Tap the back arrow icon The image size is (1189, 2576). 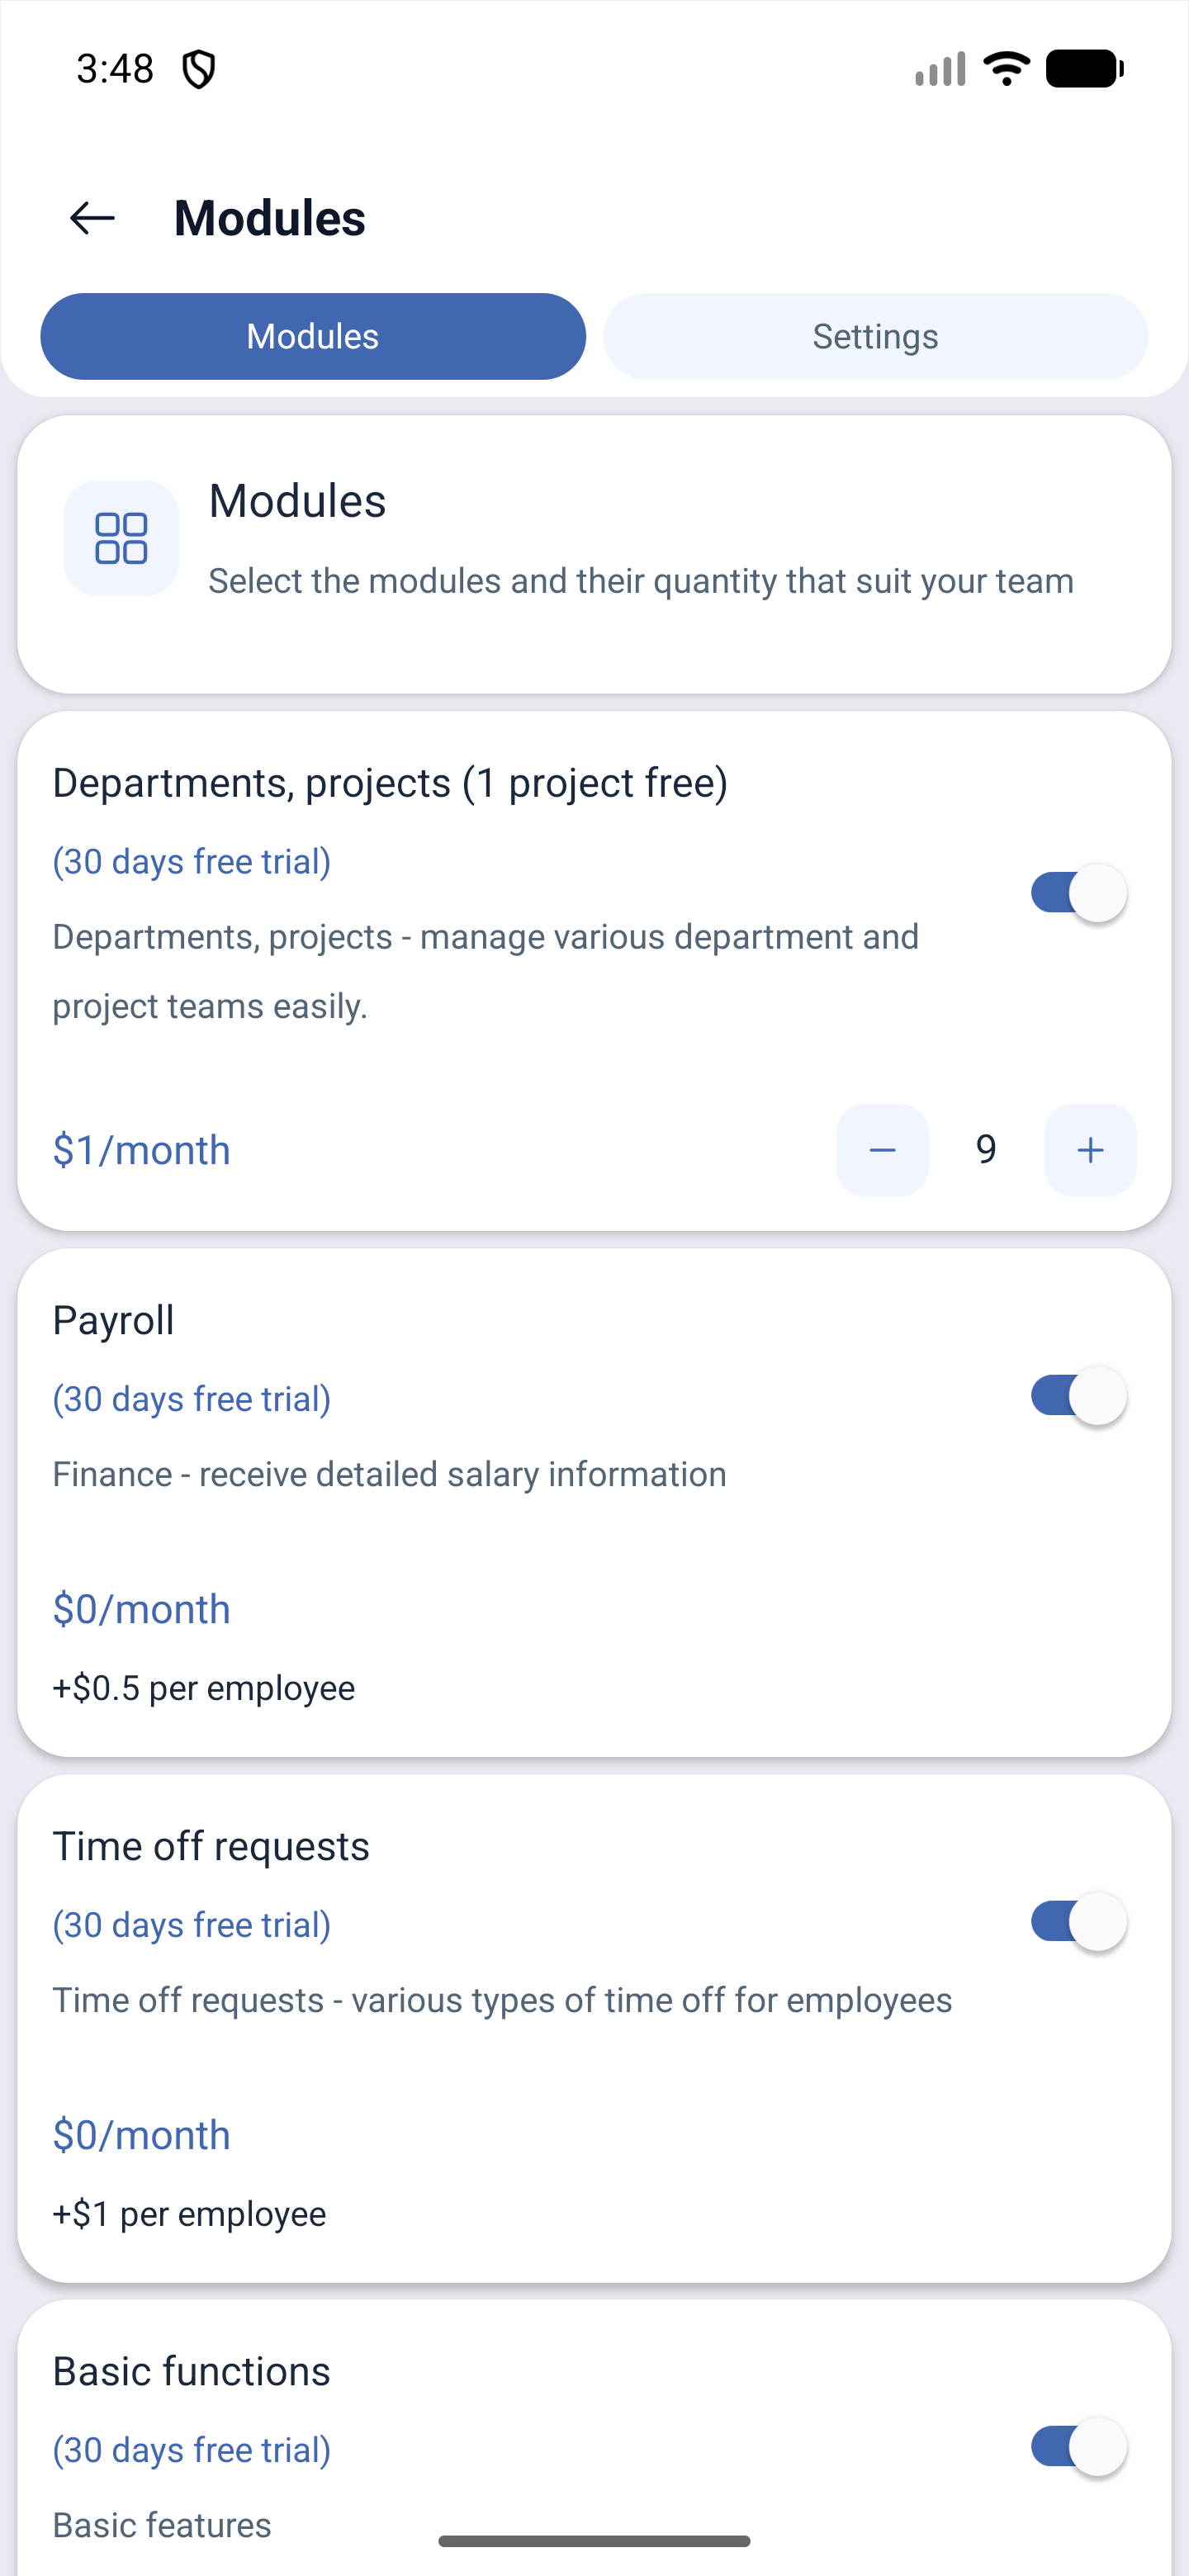tap(92, 218)
